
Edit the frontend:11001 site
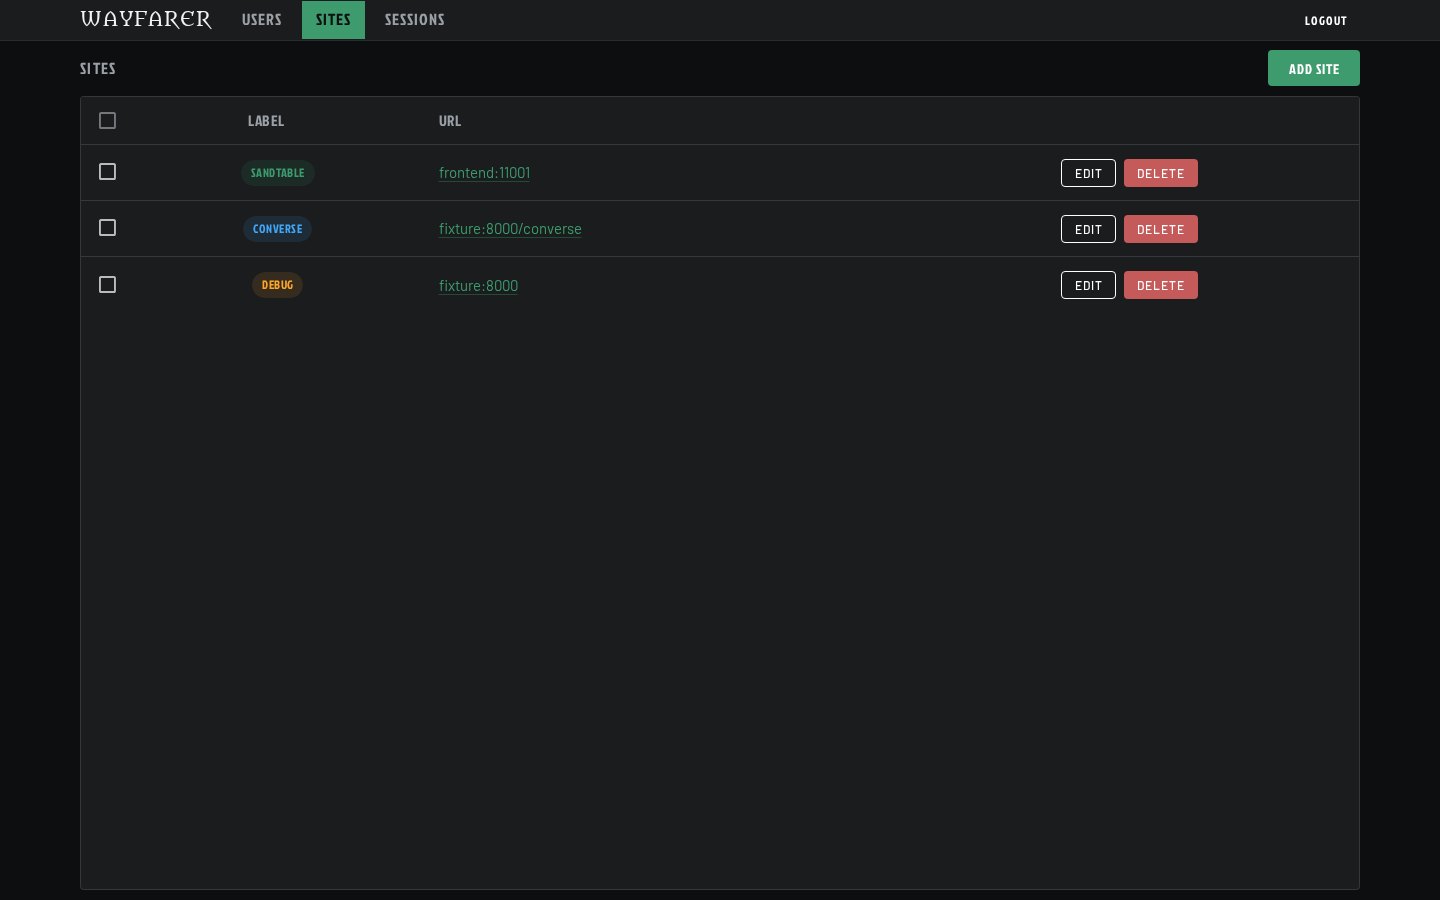point(1088,173)
